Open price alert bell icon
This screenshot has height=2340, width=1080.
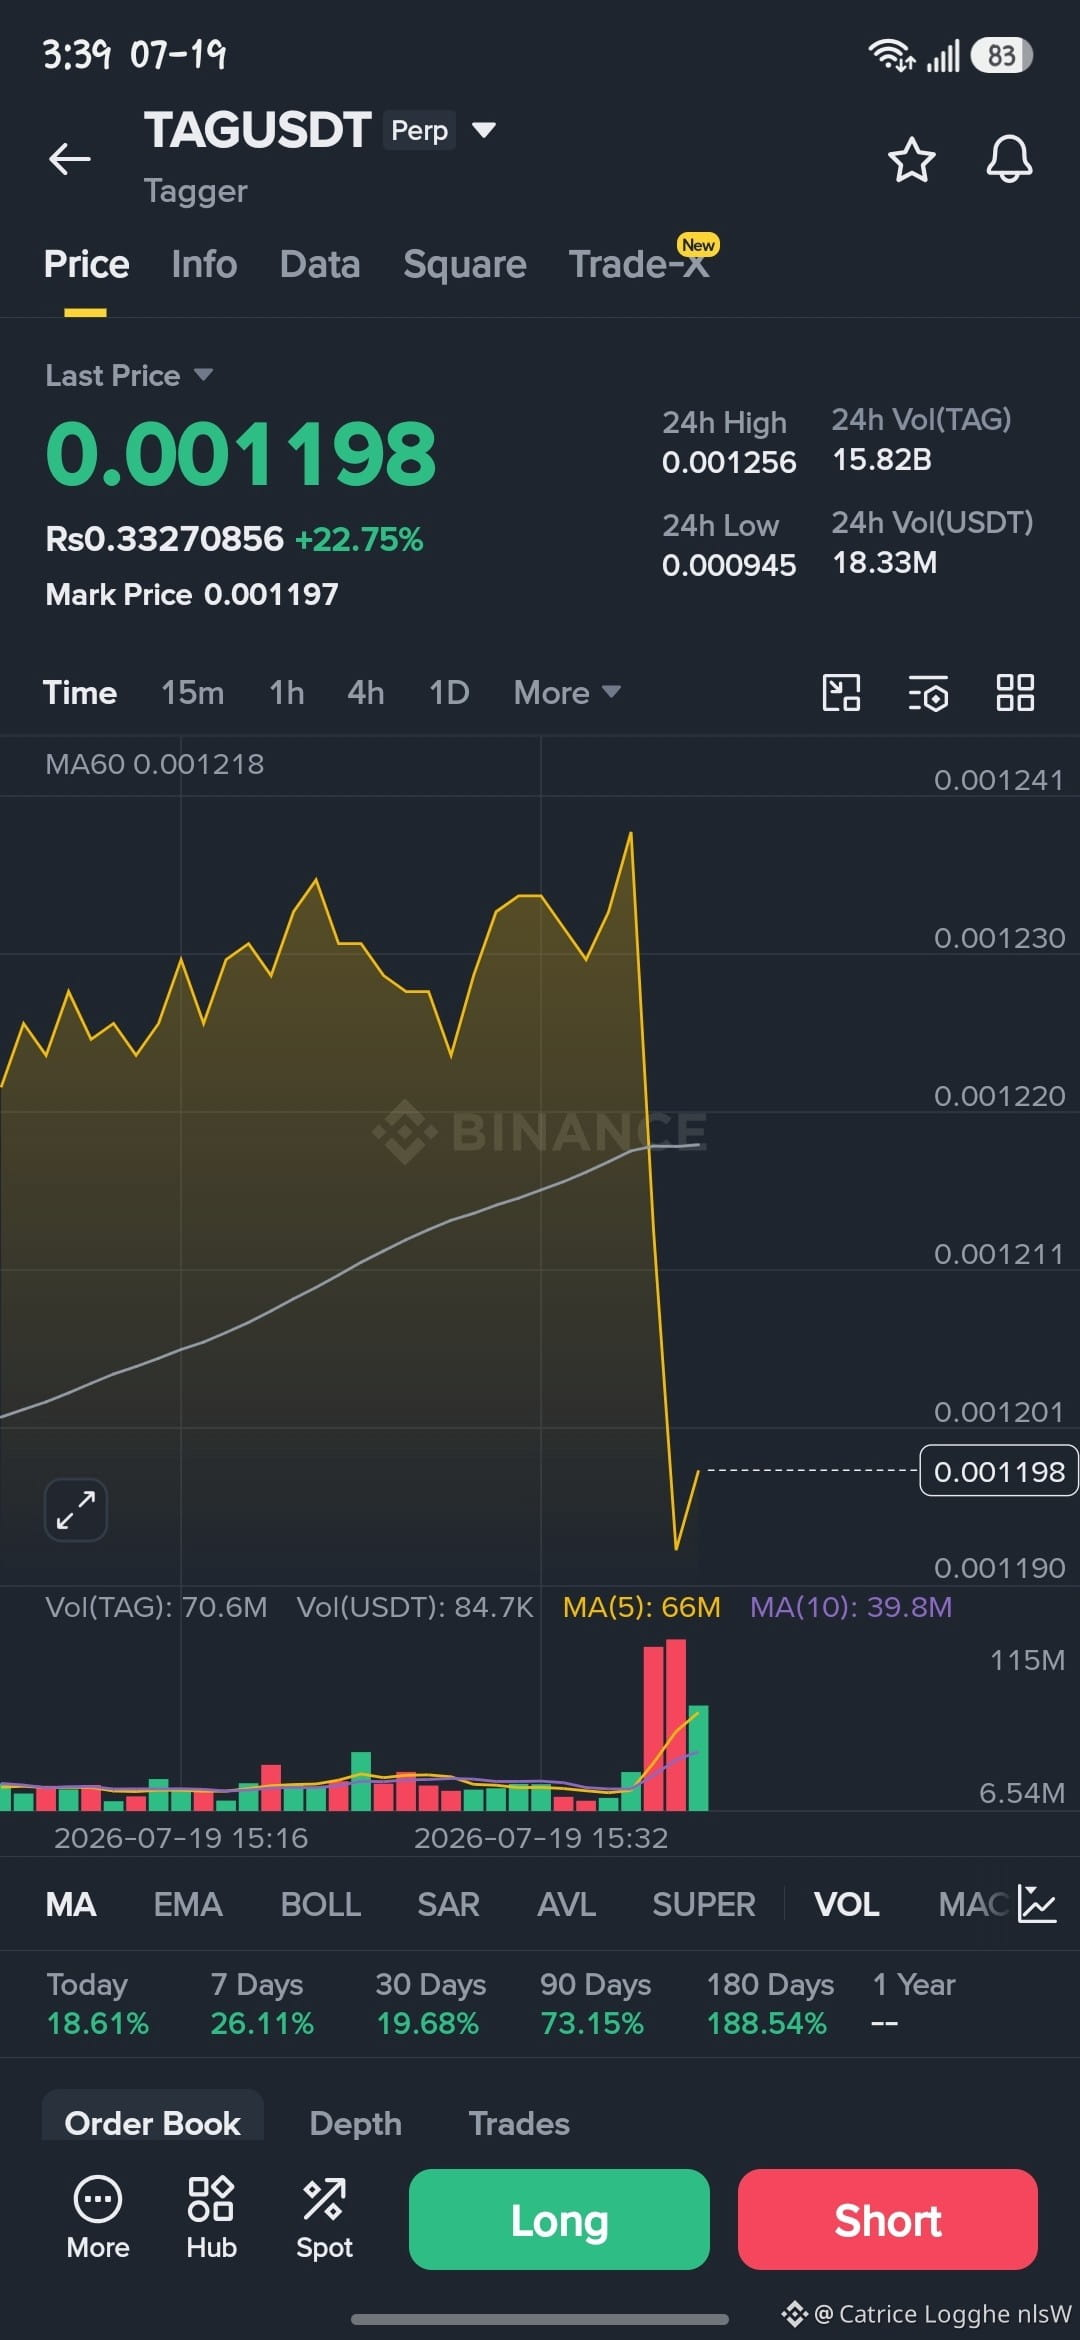[x=1009, y=159]
